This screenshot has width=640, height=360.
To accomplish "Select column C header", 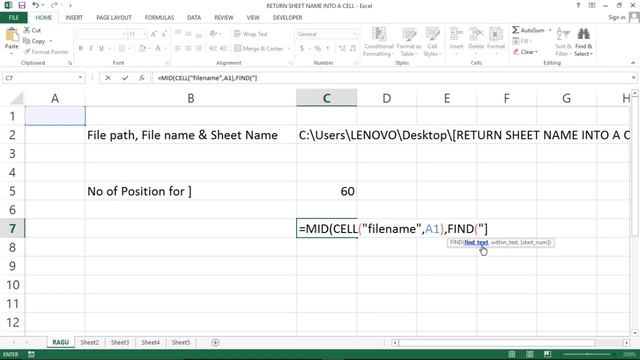I will (x=327, y=98).
